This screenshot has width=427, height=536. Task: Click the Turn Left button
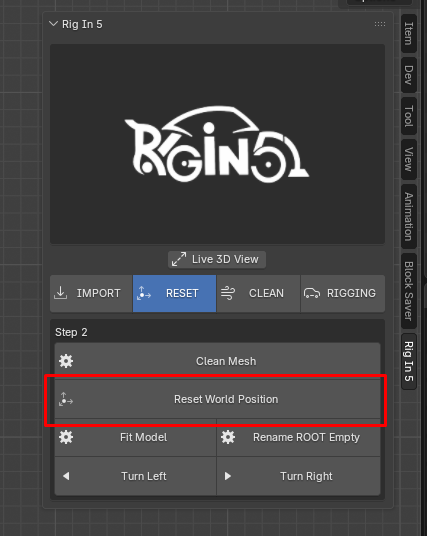(x=135, y=476)
